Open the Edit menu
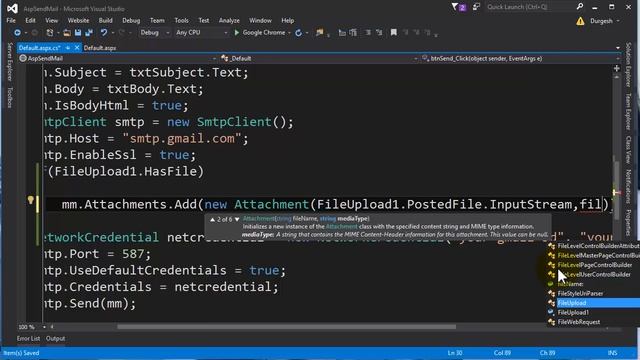This screenshot has height=360, width=640. click(x=30, y=20)
